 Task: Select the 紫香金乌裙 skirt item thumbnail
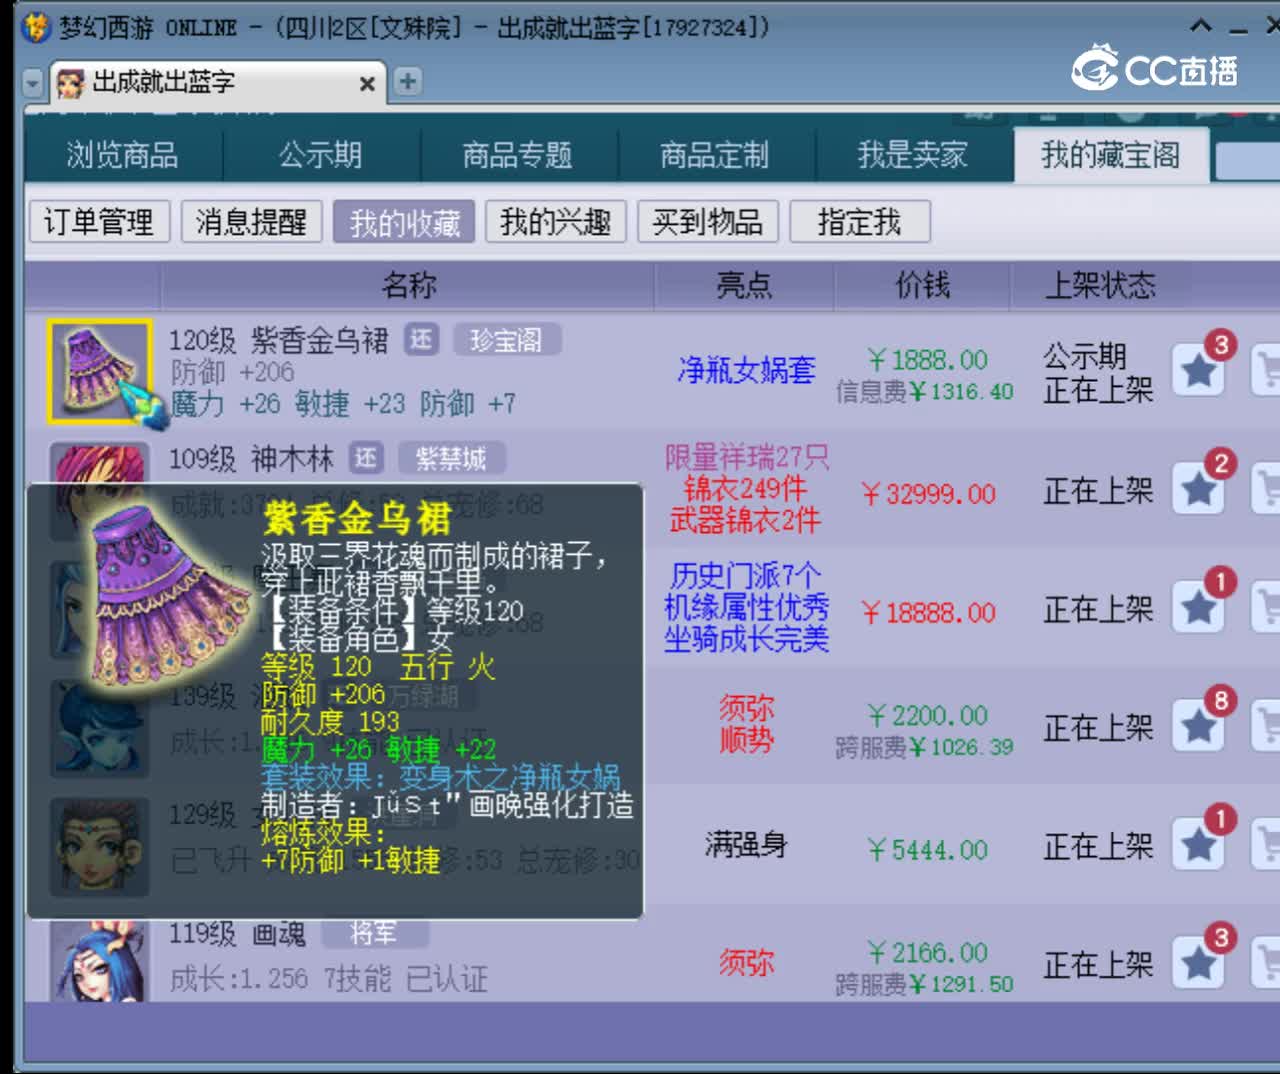[x=99, y=371]
